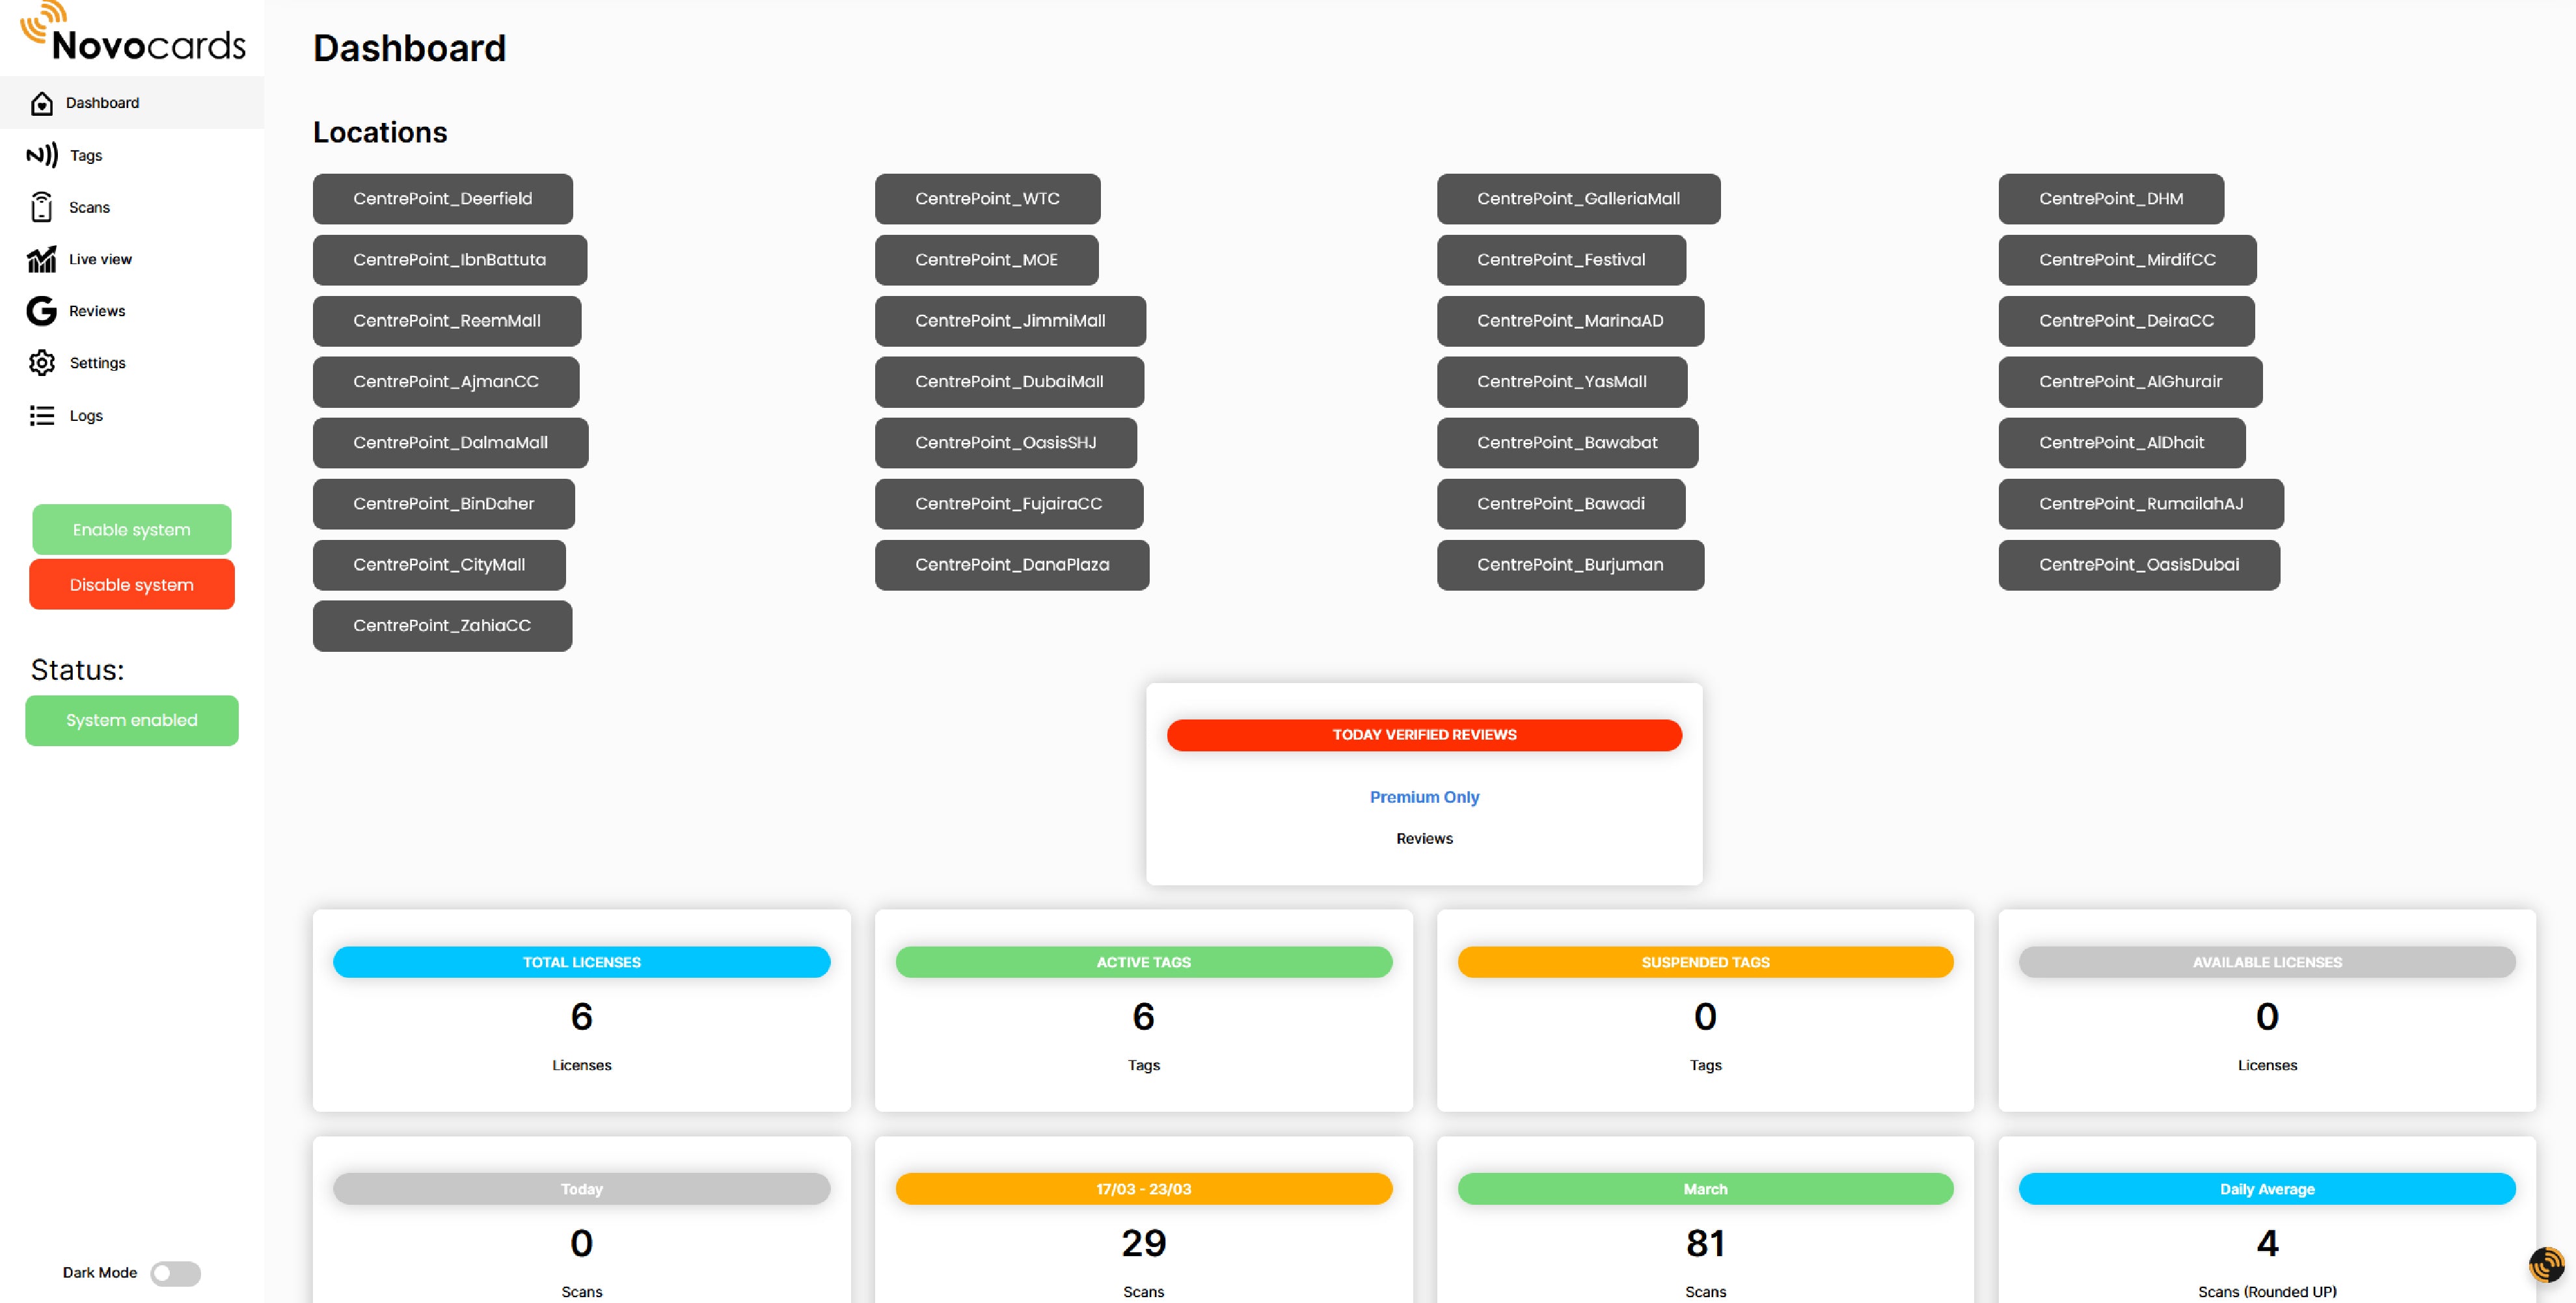Open the round chat widget icon
2576x1303 pixels.
click(2546, 1265)
